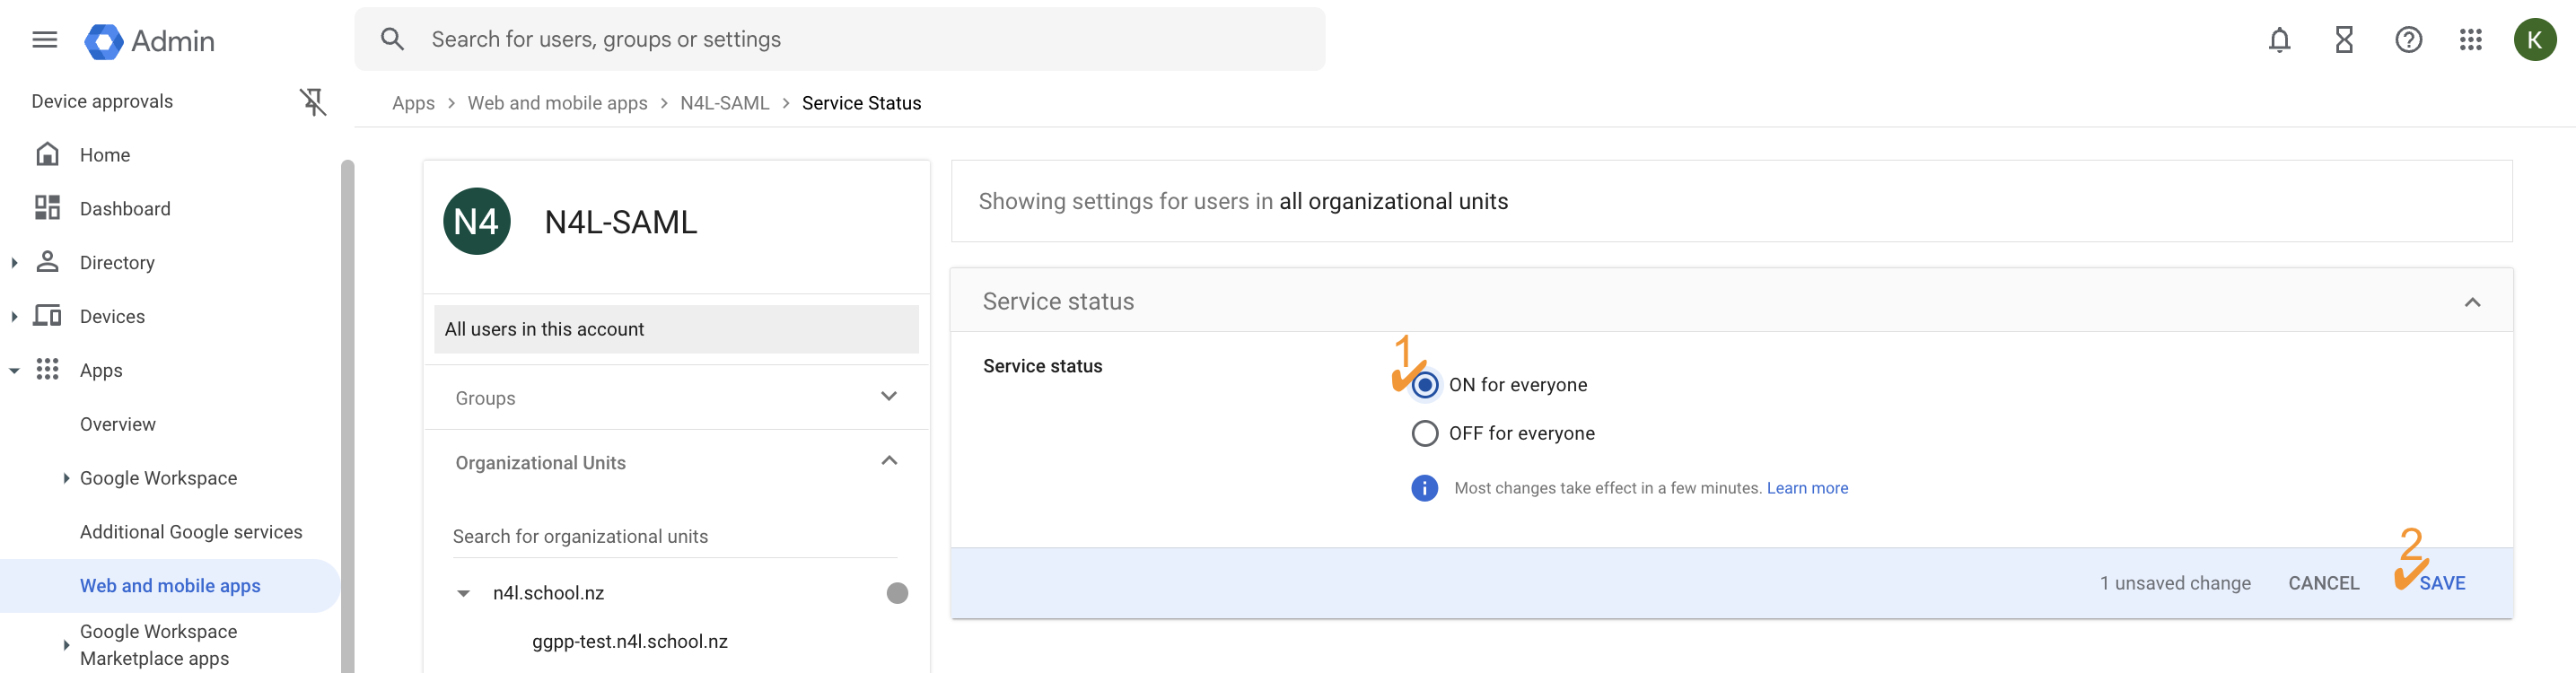Select ON for everyone radio button

pyautogui.click(x=1424, y=385)
